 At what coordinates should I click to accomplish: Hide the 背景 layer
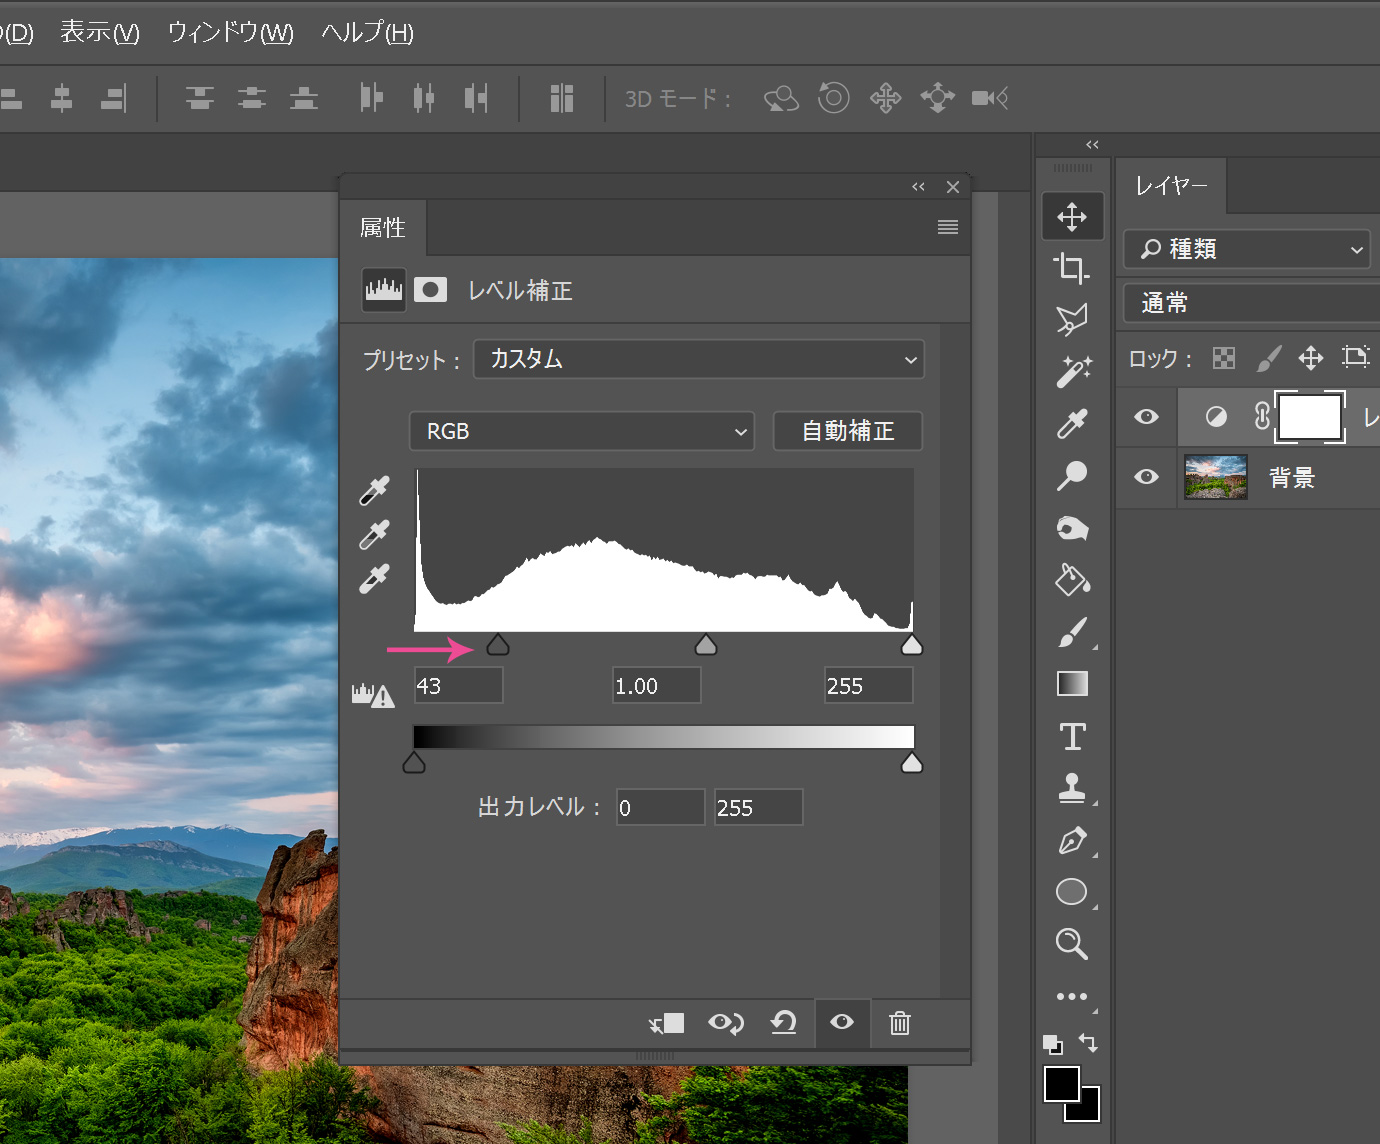(x=1146, y=477)
